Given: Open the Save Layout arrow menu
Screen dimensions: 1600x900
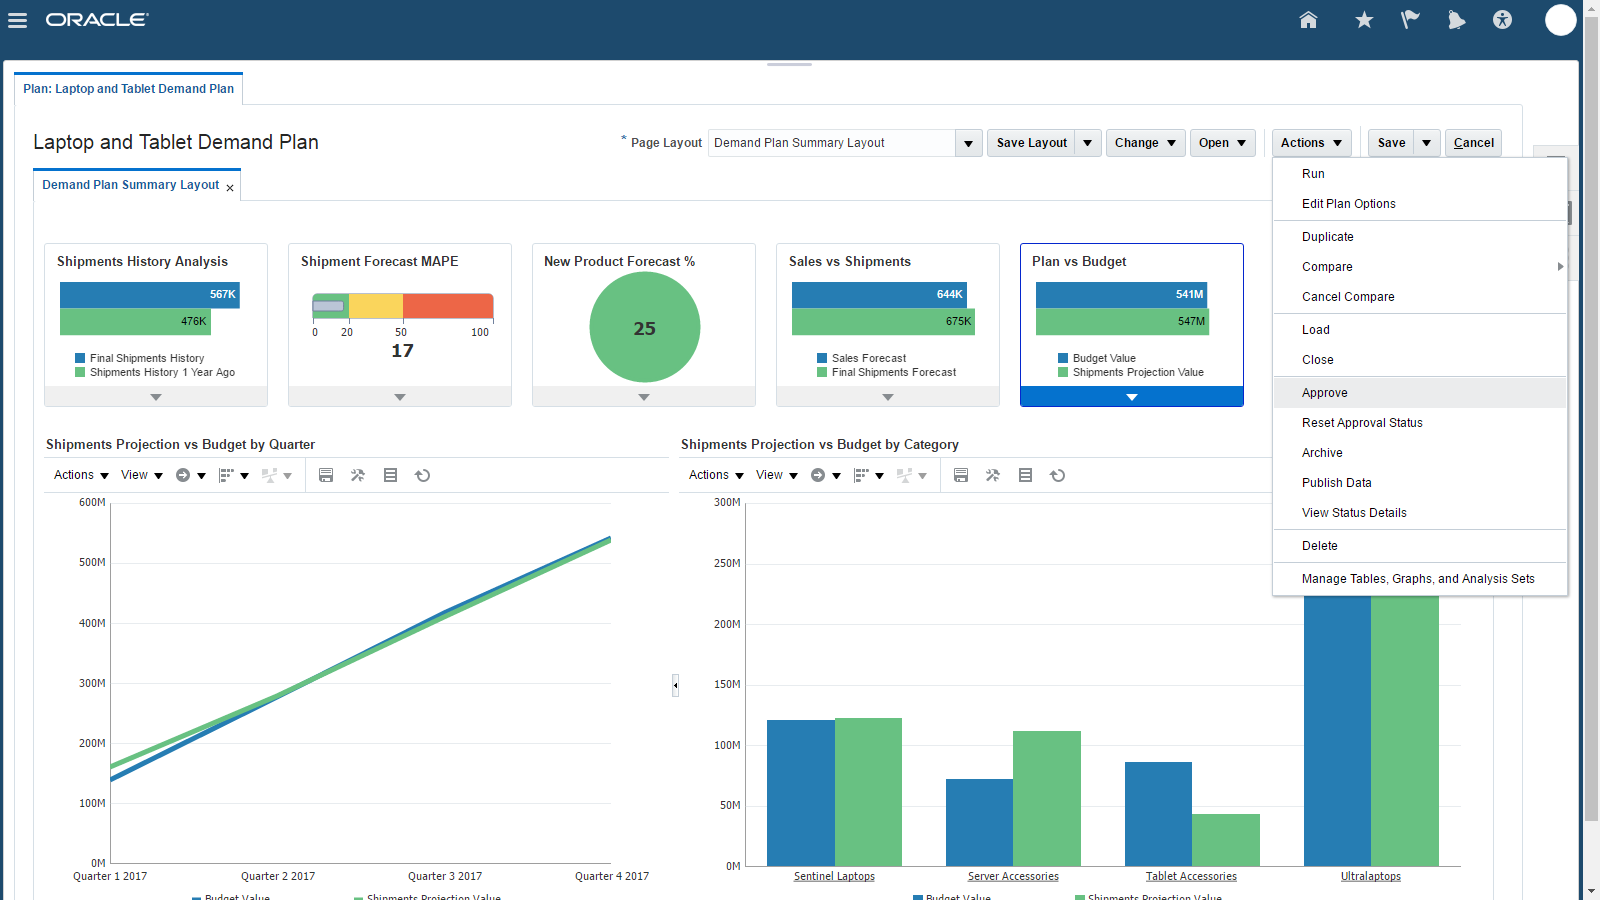Looking at the screenshot, I should click(x=1088, y=143).
